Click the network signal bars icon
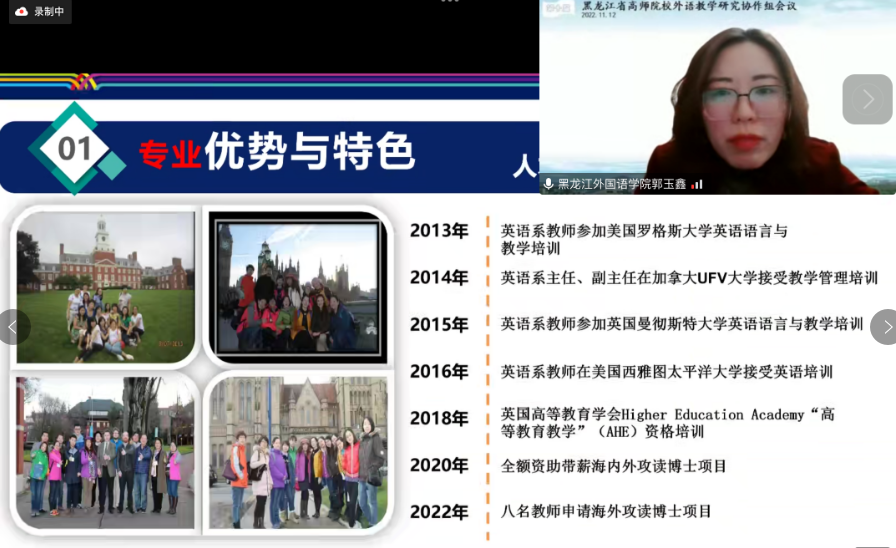The width and height of the screenshot is (896, 548). point(697,184)
